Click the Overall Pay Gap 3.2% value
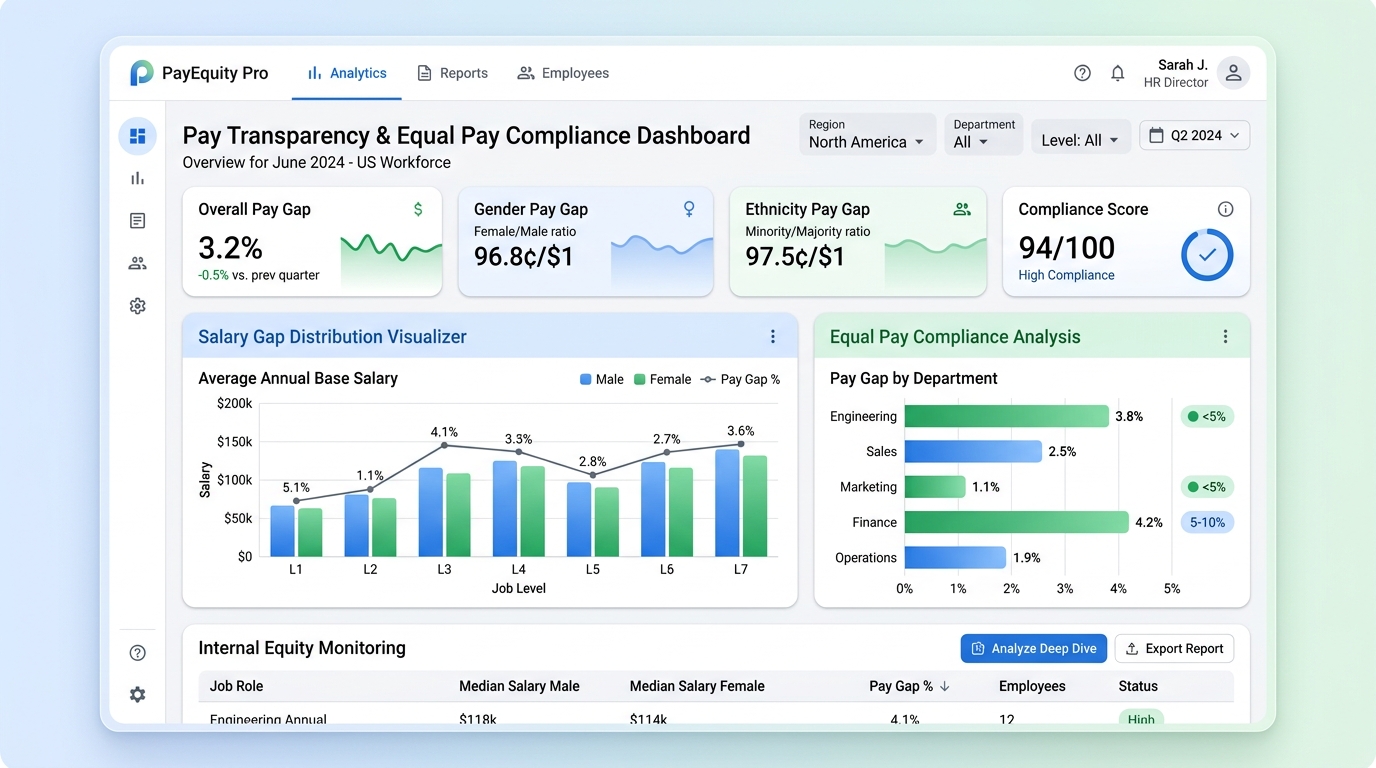 pyautogui.click(x=230, y=247)
